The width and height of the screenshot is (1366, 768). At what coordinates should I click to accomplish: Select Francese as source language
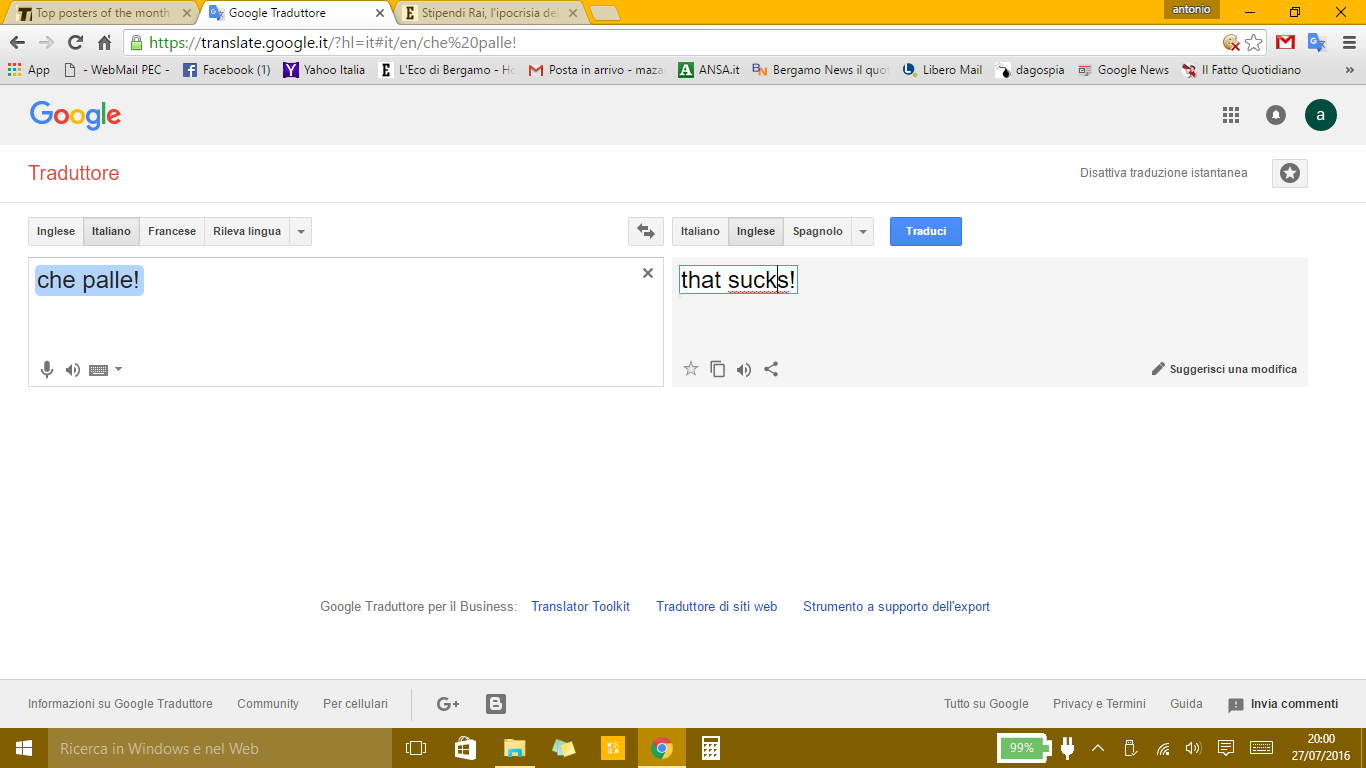click(x=172, y=231)
